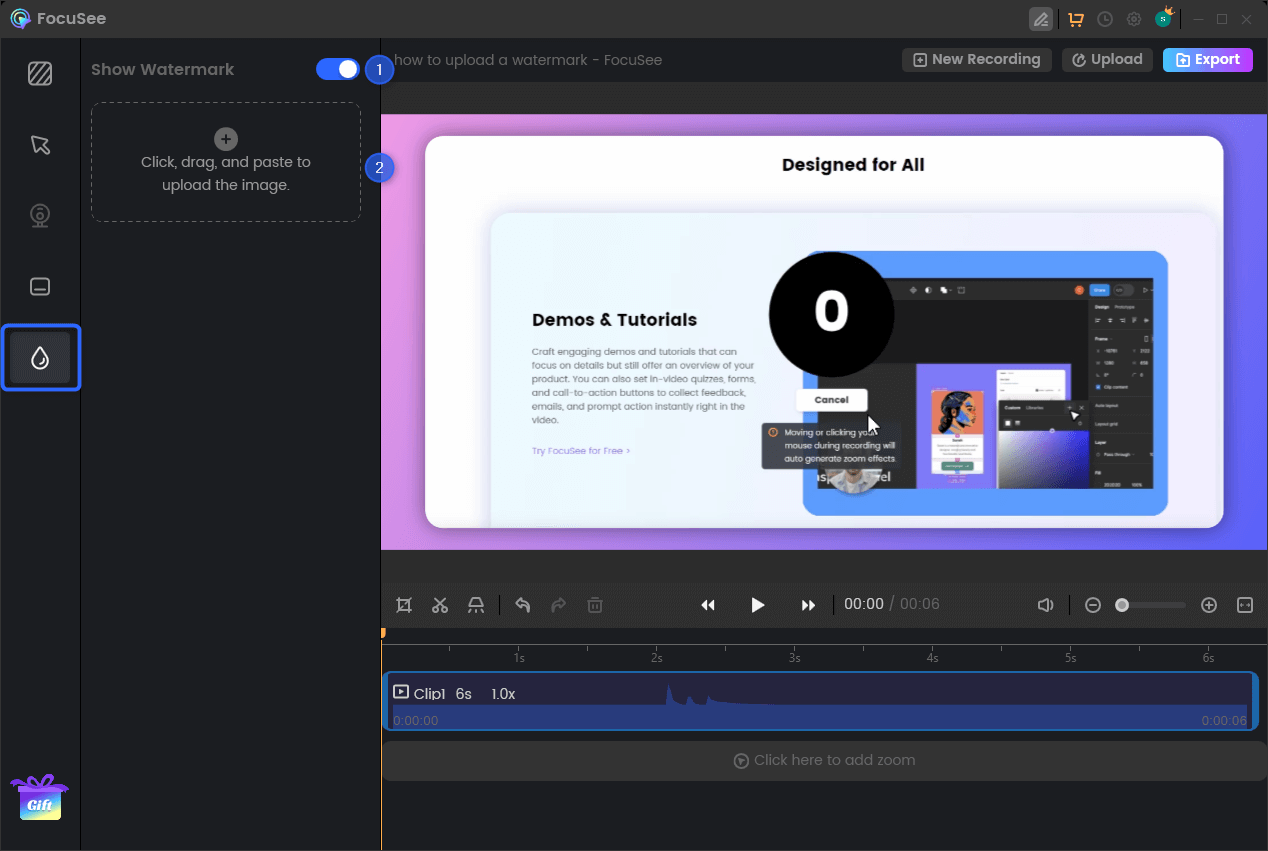Zoom out the timeline with minus icon
Image resolution: width=1268 pixels, height=851 pixels.
1093,605
